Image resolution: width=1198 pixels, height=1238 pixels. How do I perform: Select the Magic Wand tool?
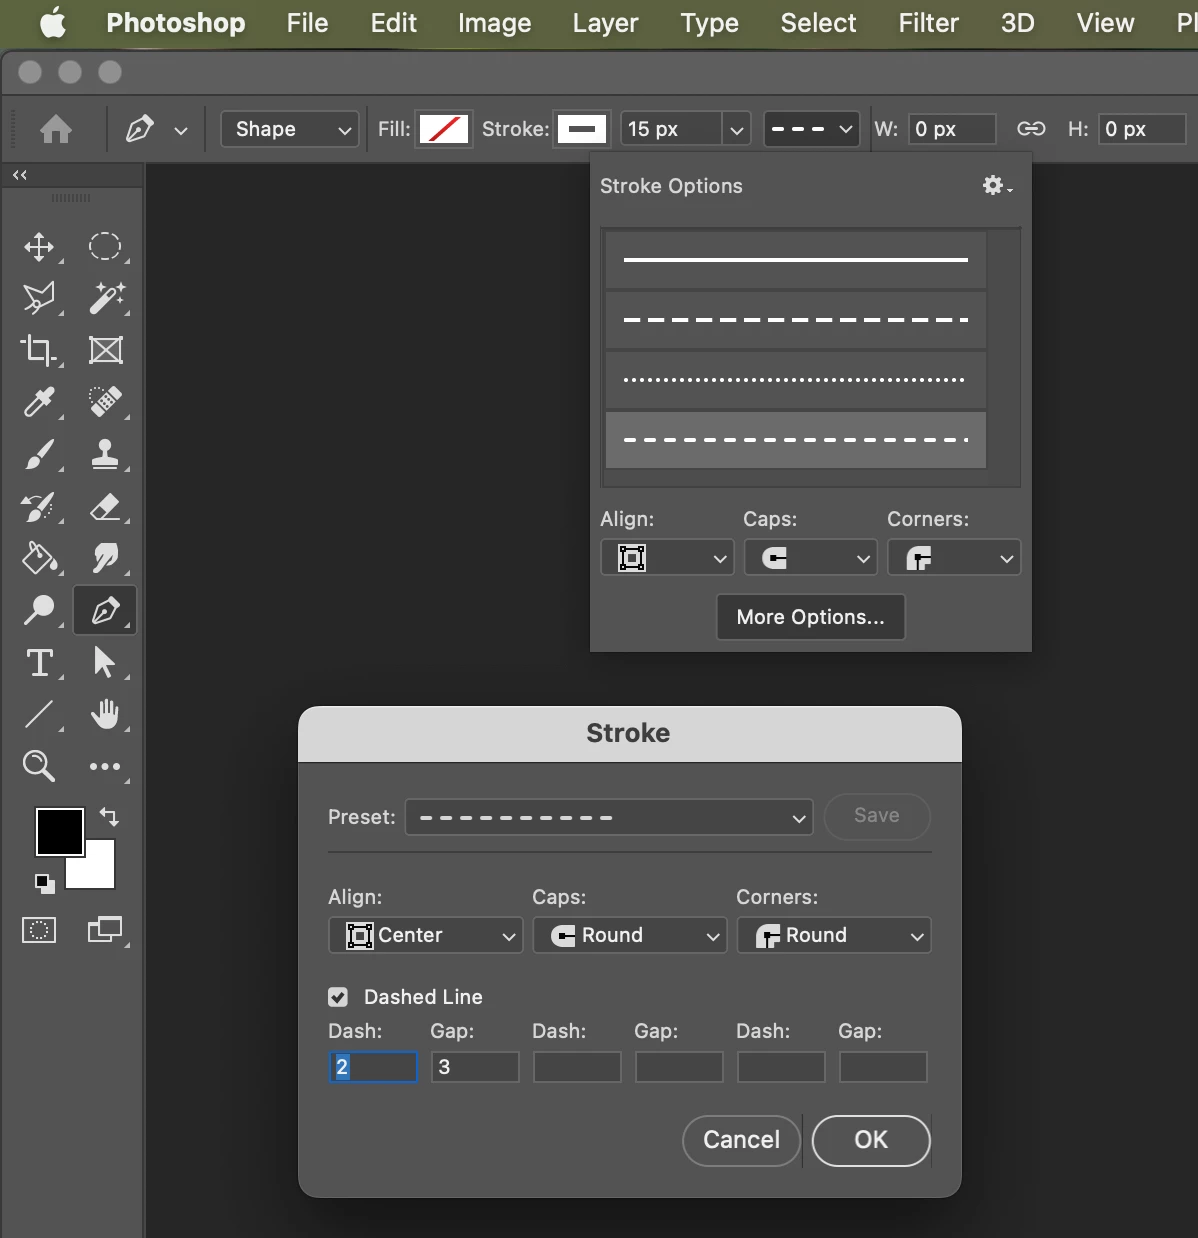(x=105, y=298)
